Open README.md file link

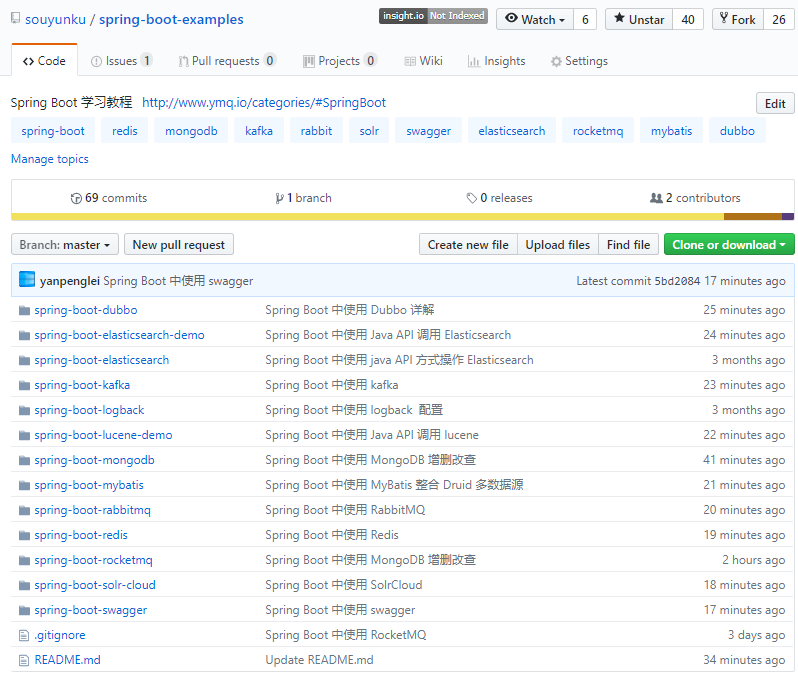point(68,660)
